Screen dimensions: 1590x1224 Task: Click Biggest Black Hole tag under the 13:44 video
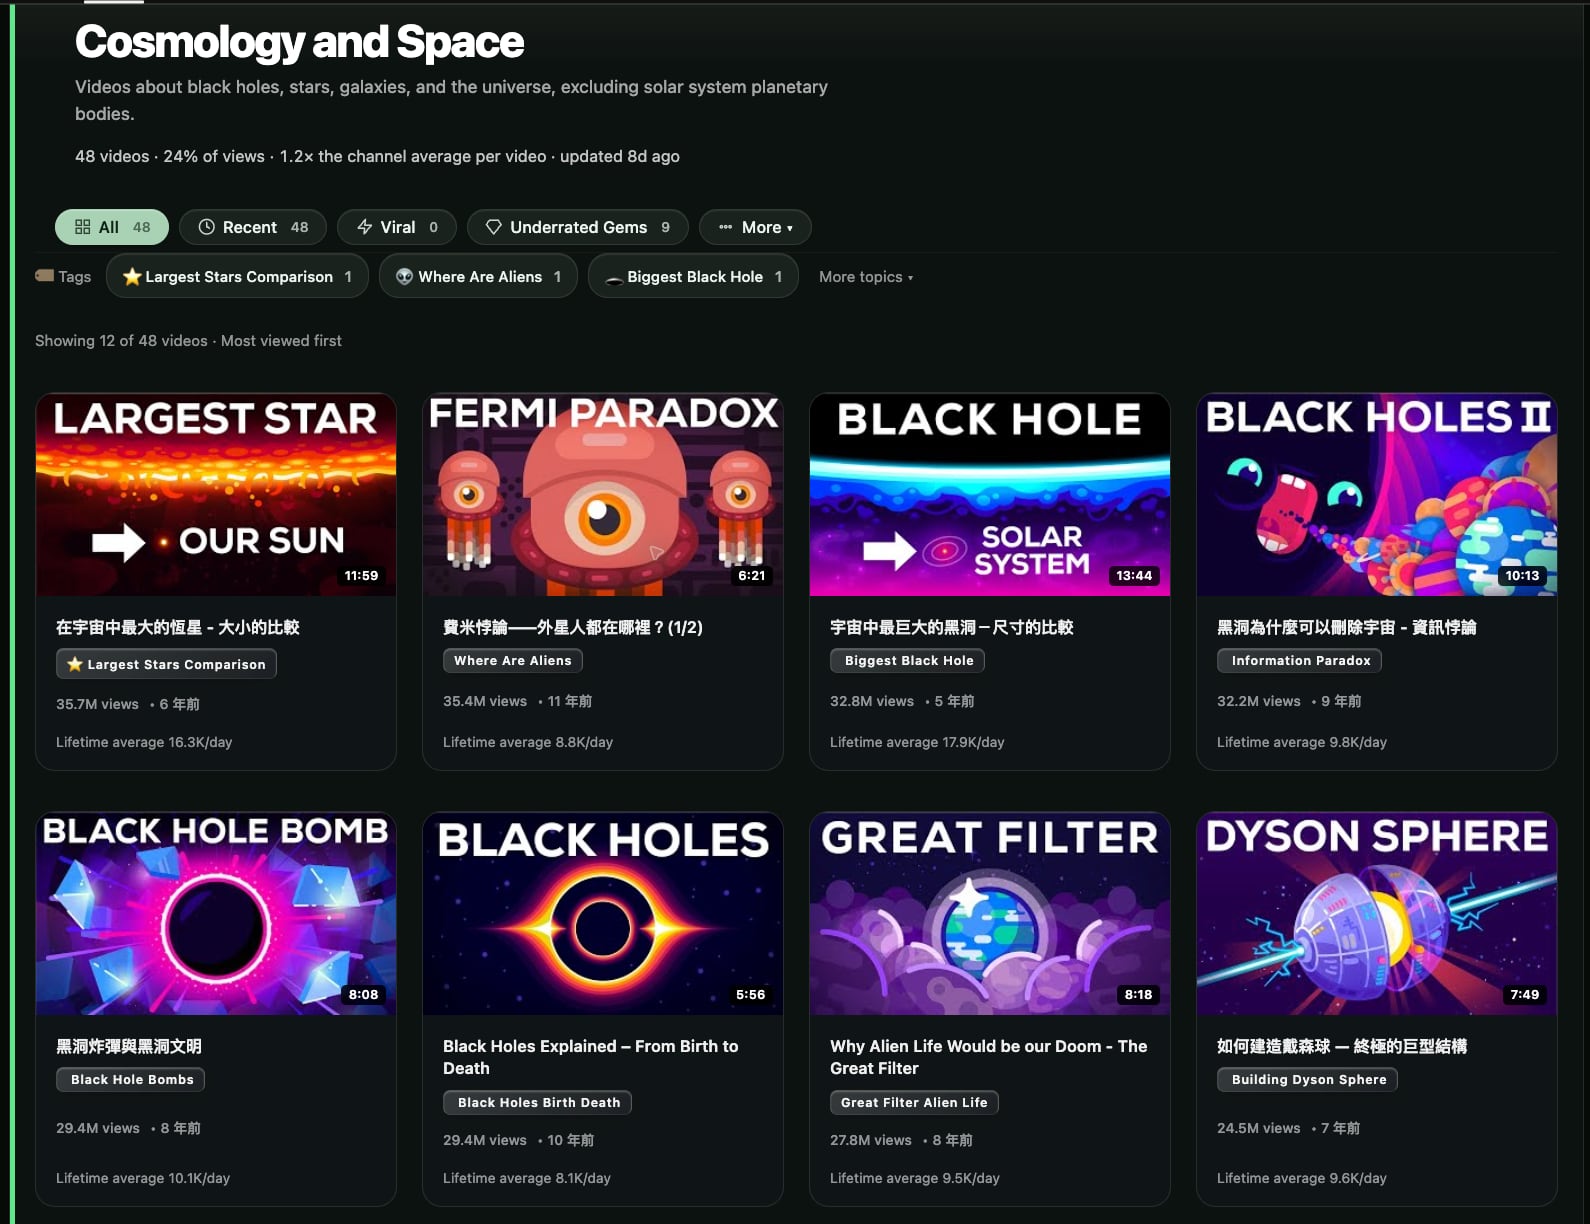click(x=909, y=660)
